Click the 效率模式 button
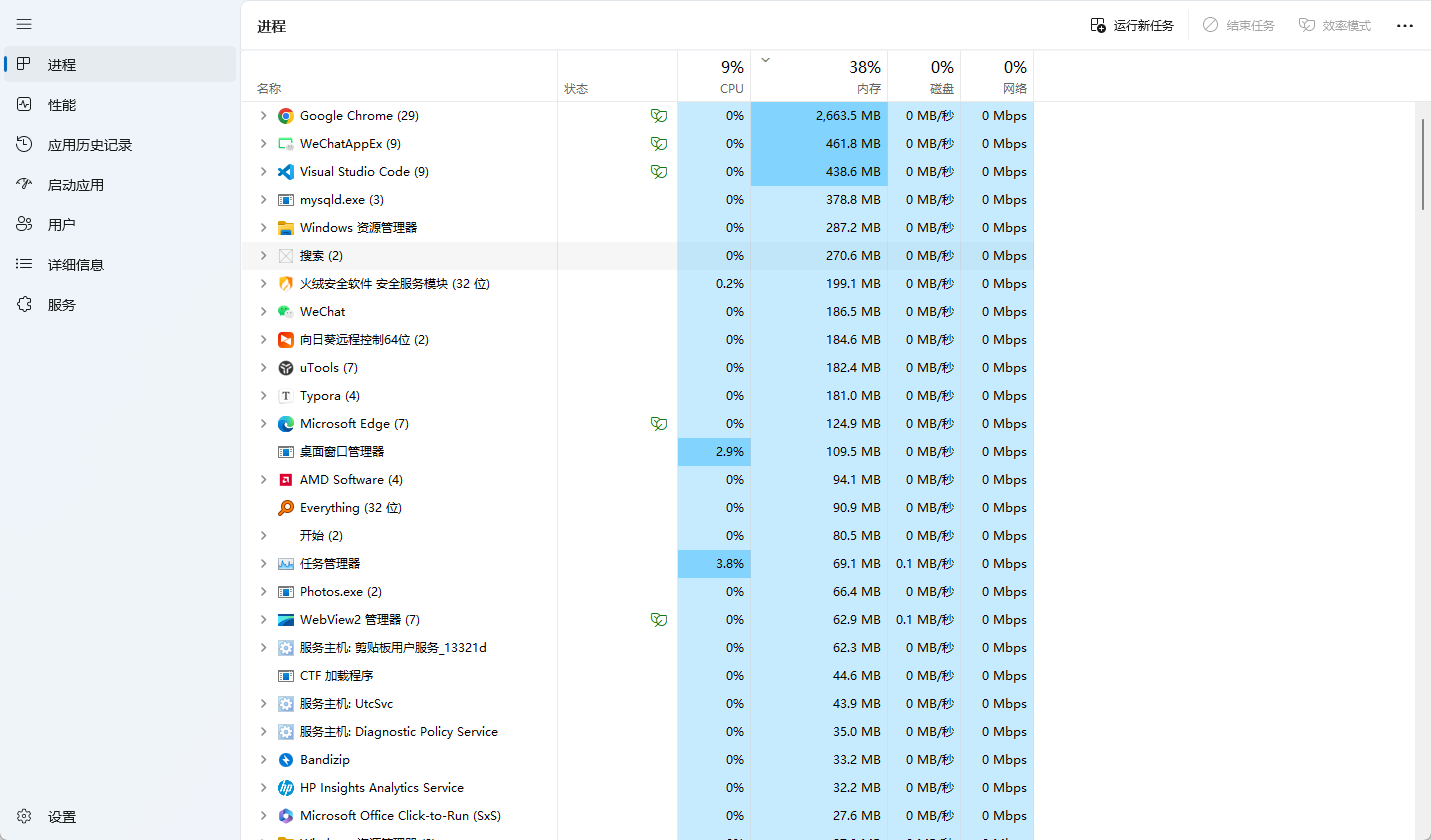 pos(1334,25)
